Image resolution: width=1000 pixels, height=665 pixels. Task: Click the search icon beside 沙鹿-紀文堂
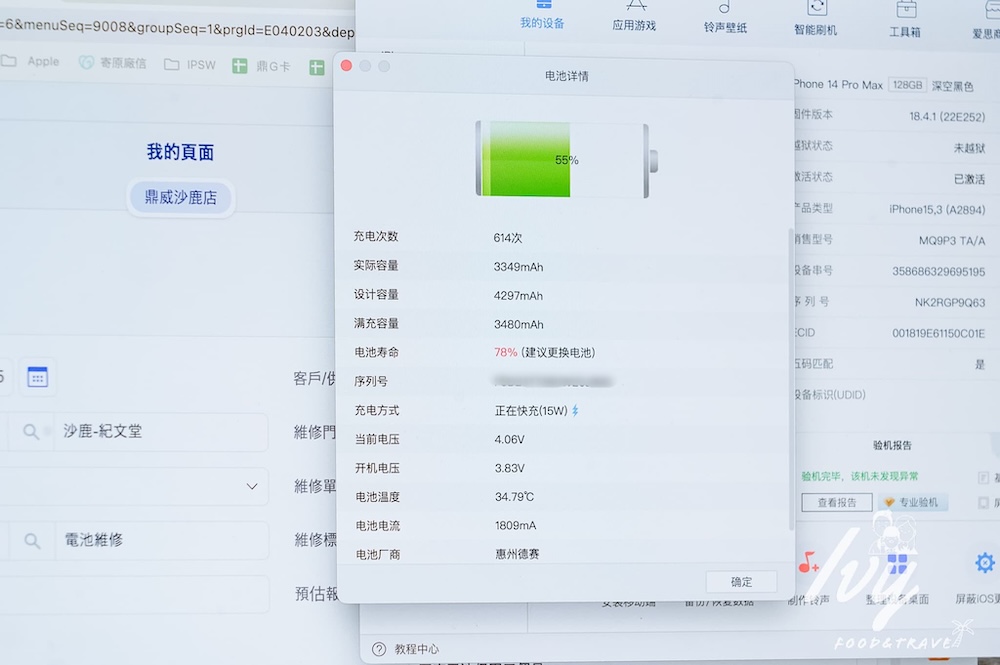point(31,432)
